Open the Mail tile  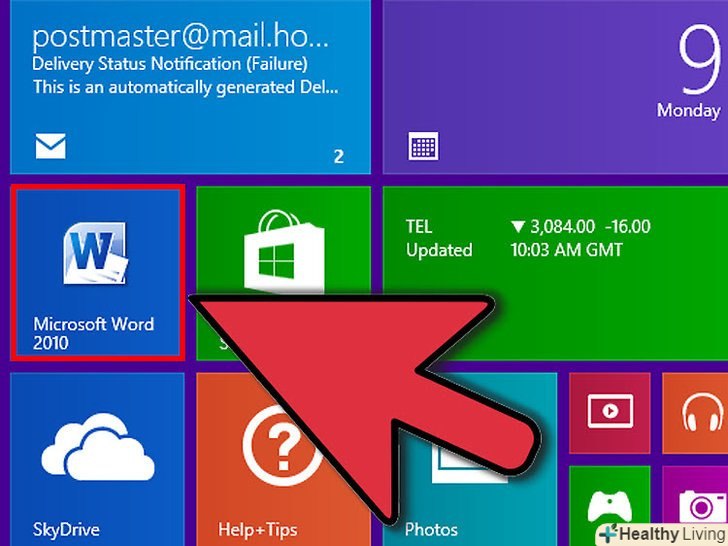pos(190,87)
